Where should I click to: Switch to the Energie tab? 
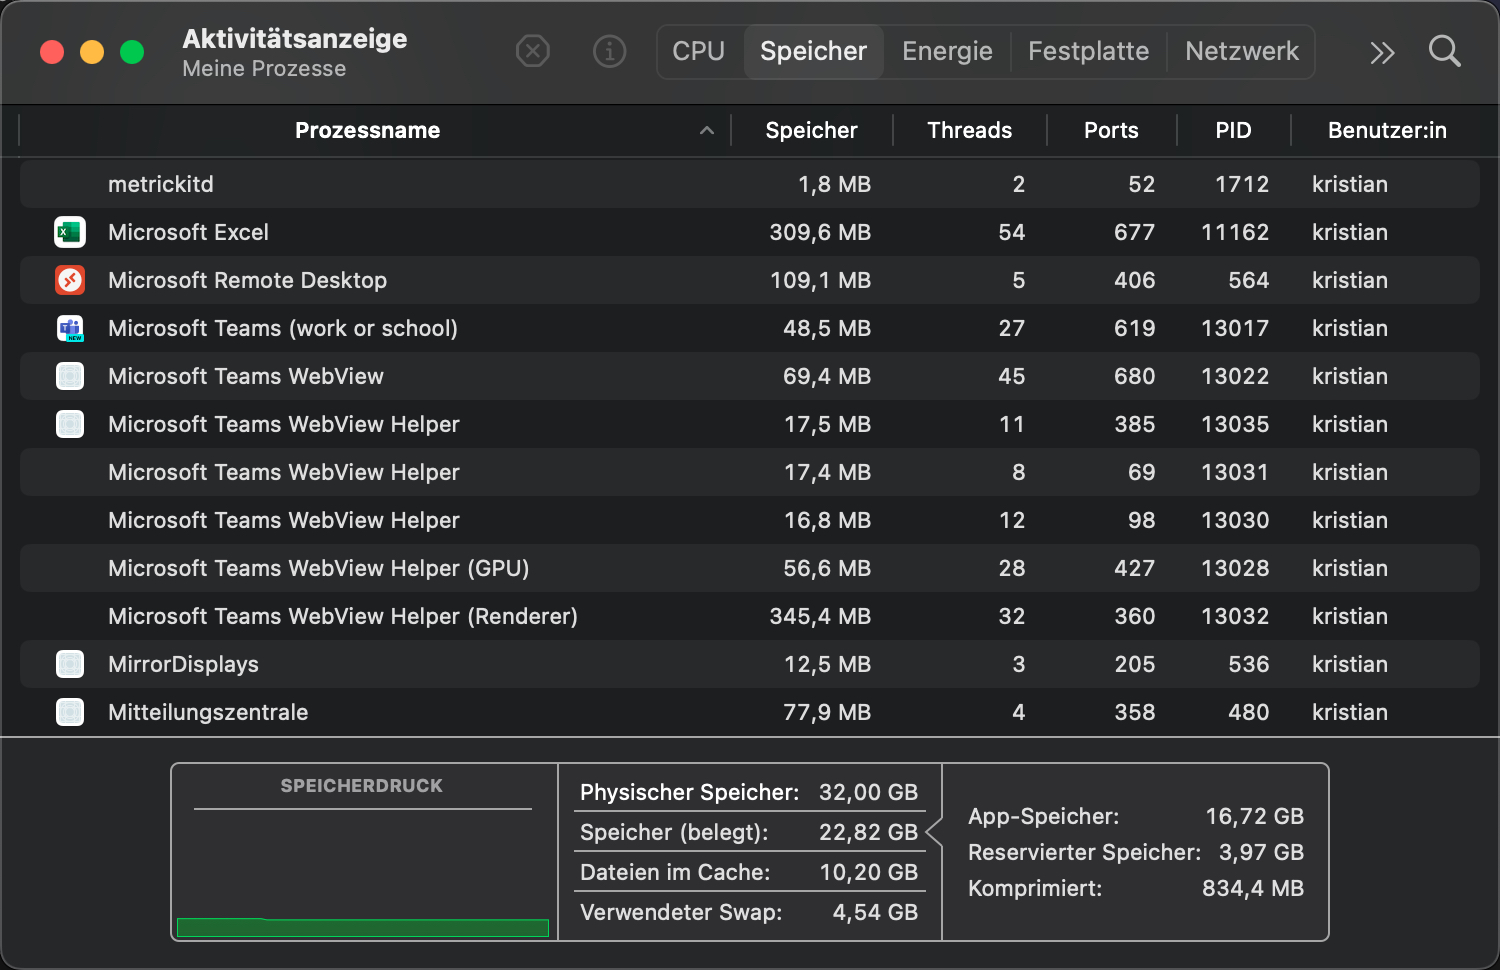pos(947,51)
